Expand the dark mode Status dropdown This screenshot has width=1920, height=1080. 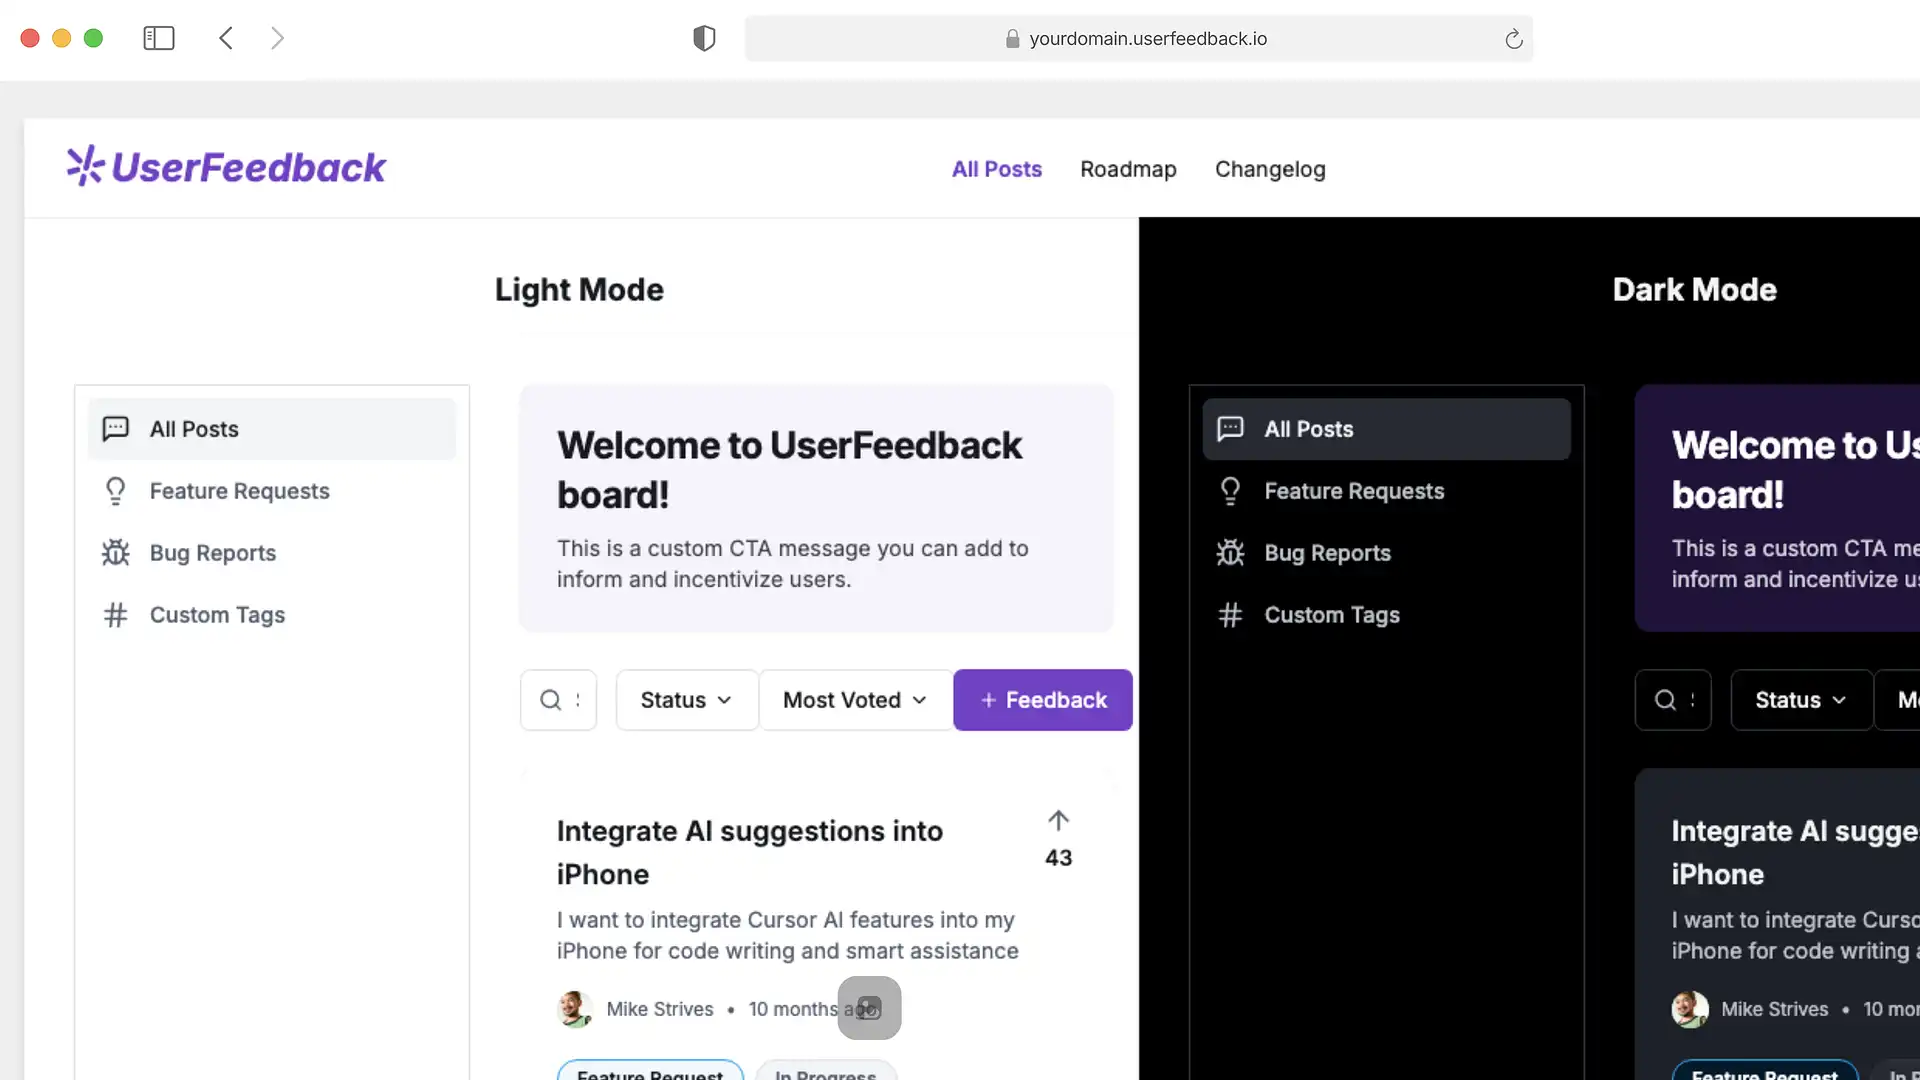pyautogui.click(x=1800, y=700)
